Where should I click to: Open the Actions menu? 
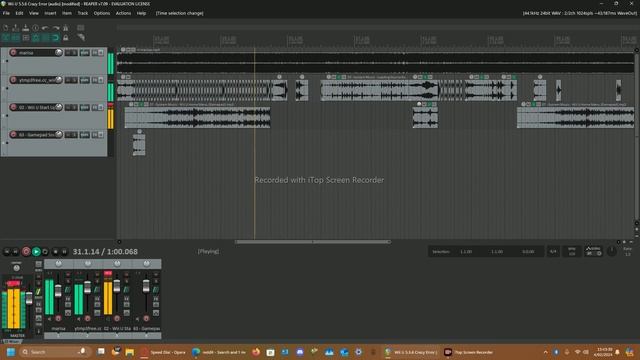pyautogui.click(x=123, y=13)
